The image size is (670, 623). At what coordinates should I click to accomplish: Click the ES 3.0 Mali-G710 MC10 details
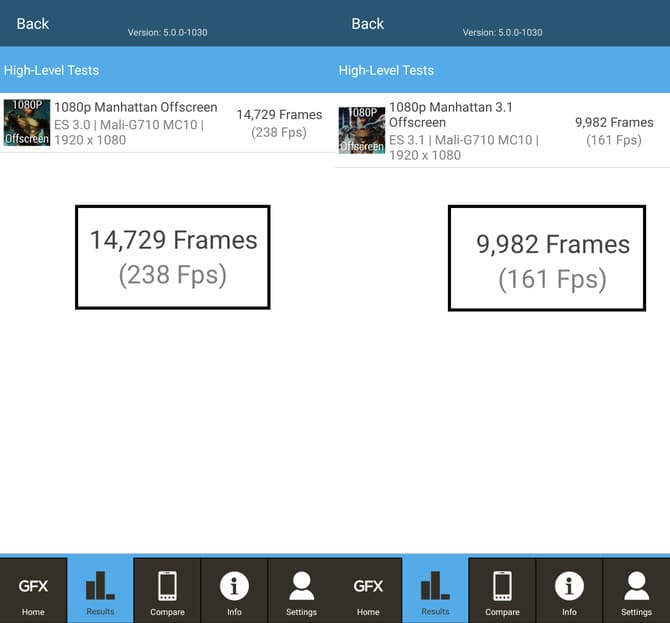click(129, 132)
